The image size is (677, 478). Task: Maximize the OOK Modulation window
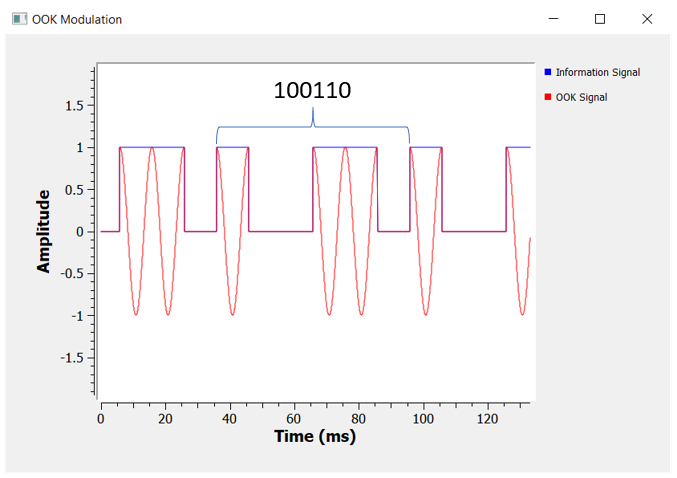[x=600, y=19]
